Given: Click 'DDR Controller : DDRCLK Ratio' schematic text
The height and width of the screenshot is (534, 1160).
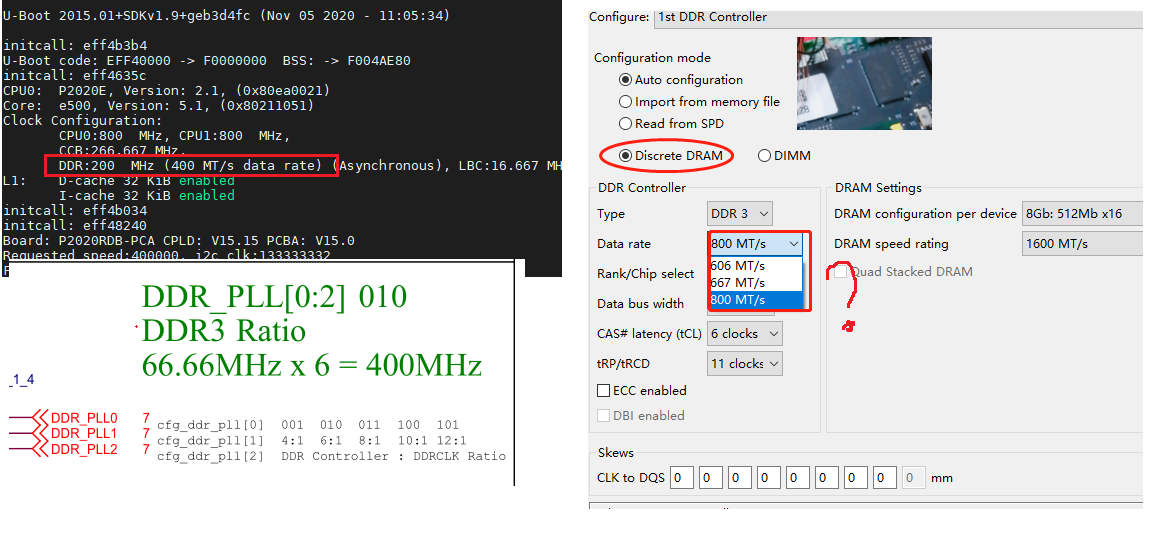Looking at the screenshot, I should coord(394,456).
